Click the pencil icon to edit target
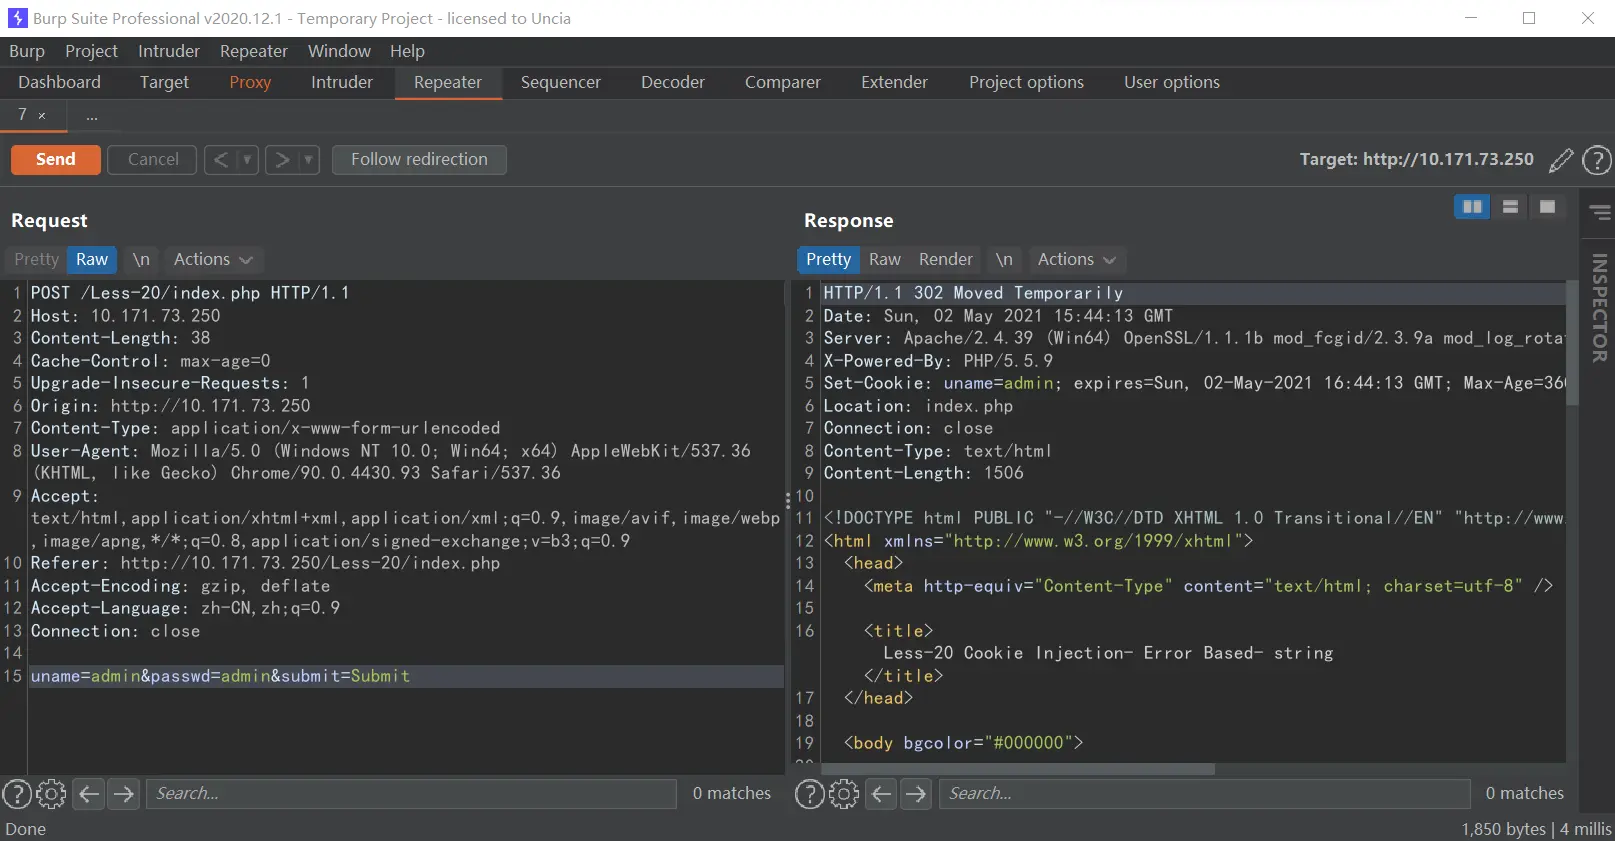 click(1560, 160)
